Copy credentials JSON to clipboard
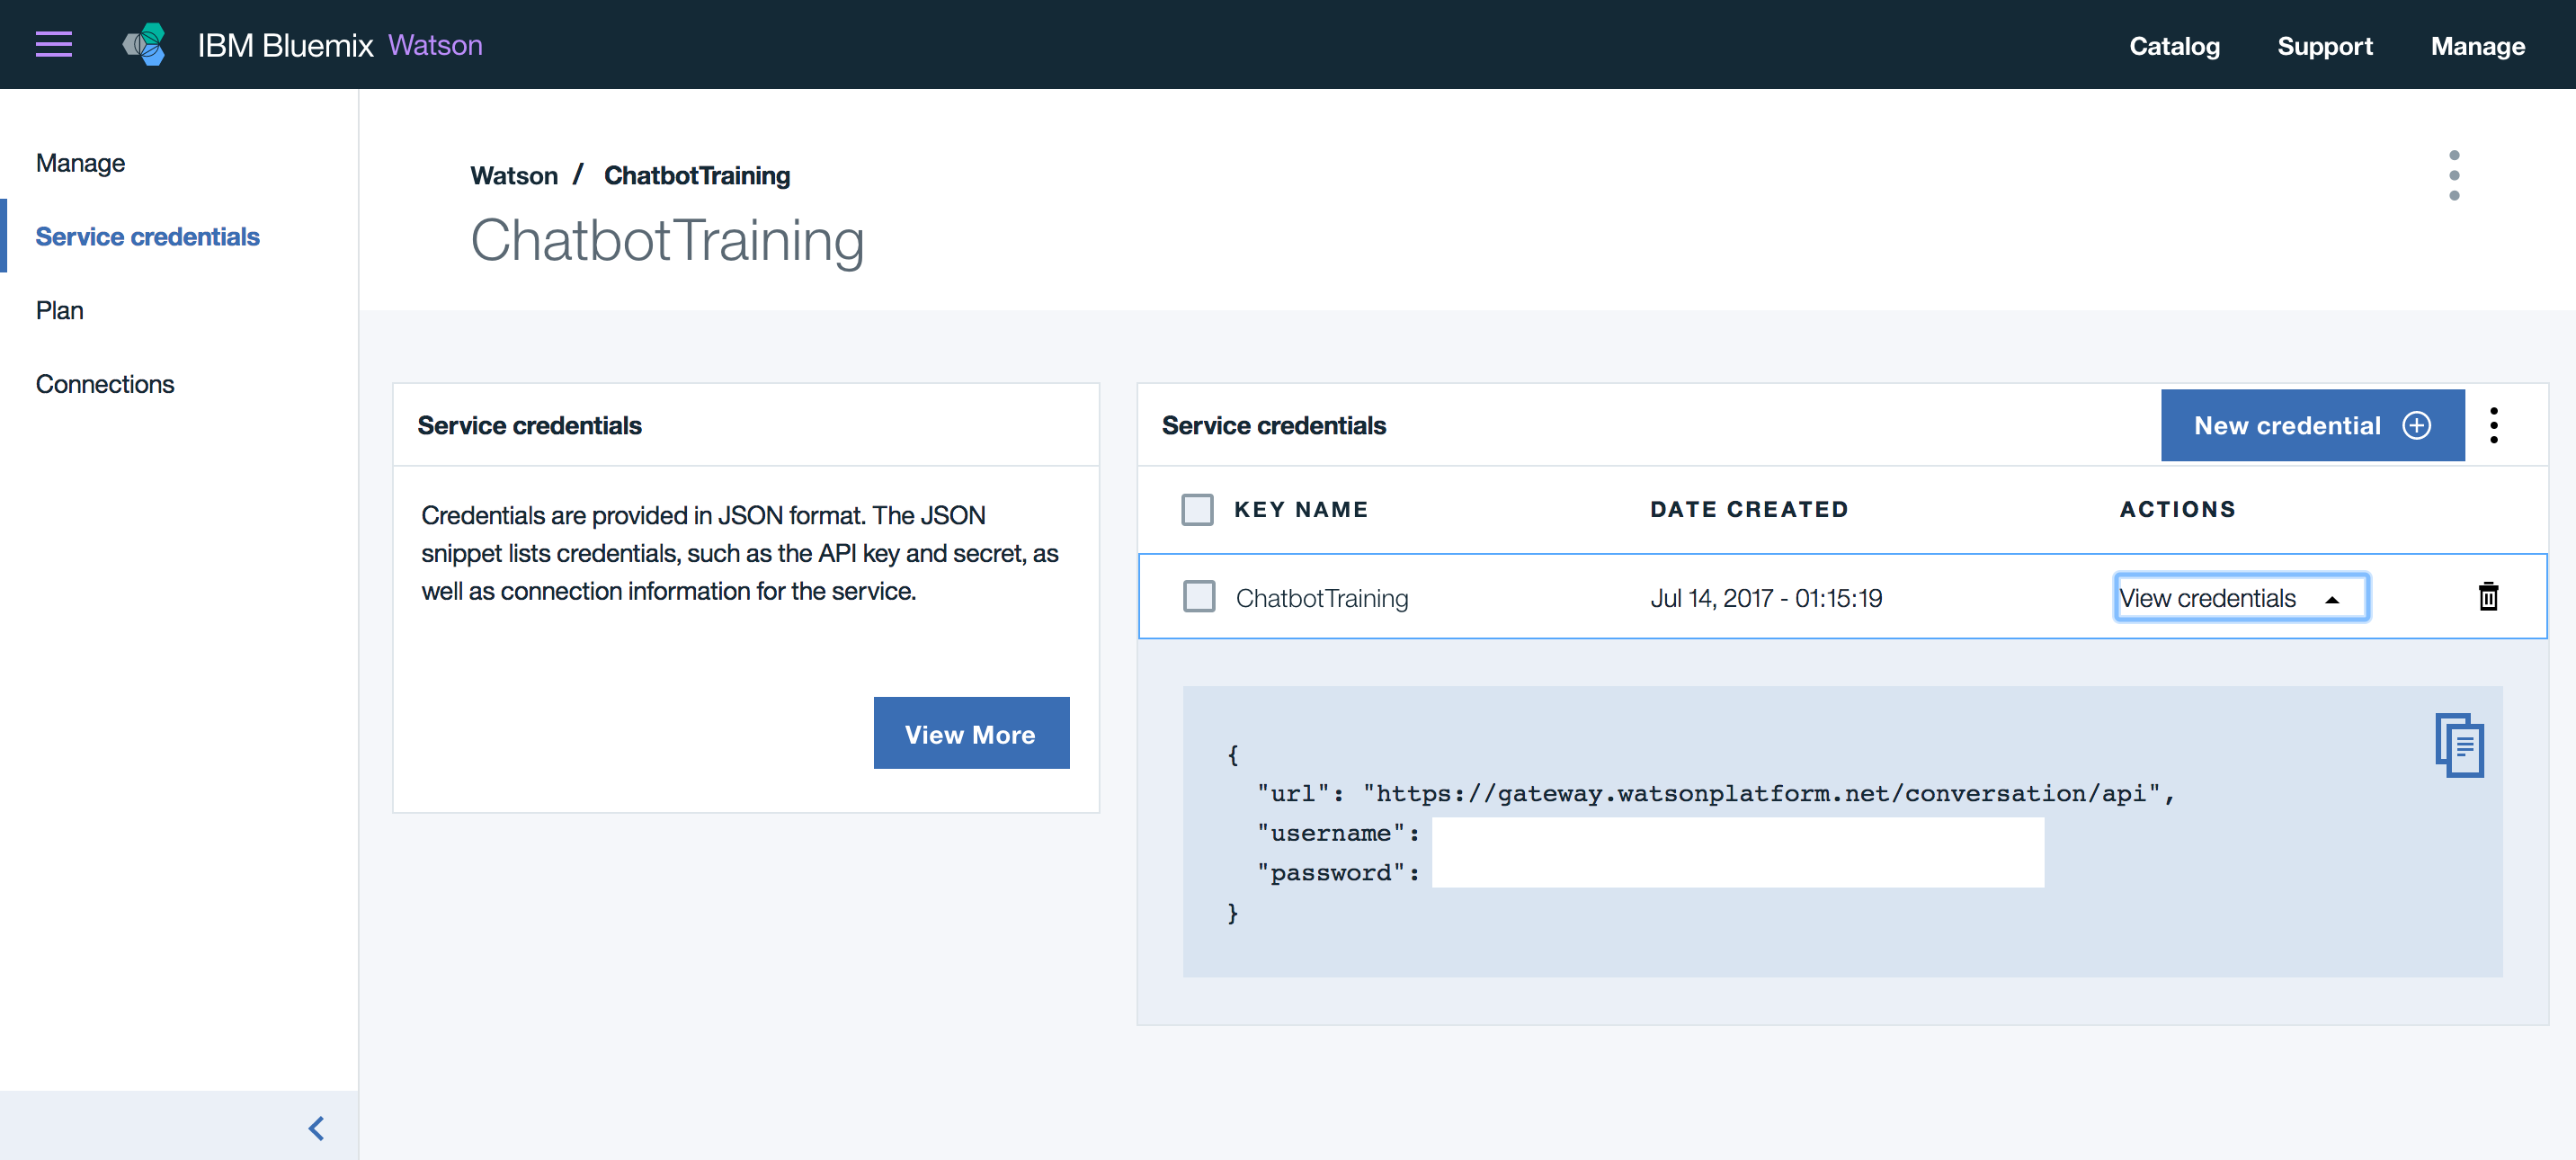The width and height of the screenshot is (2576, 1160). coord(2460,745)
